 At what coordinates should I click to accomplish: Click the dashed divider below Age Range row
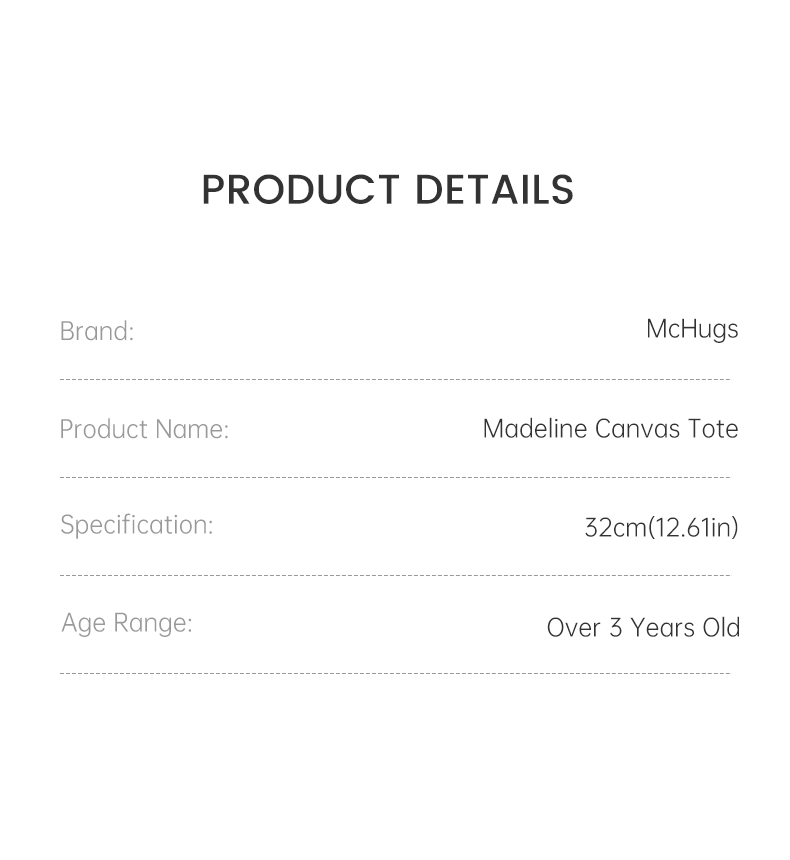point(395,674)
